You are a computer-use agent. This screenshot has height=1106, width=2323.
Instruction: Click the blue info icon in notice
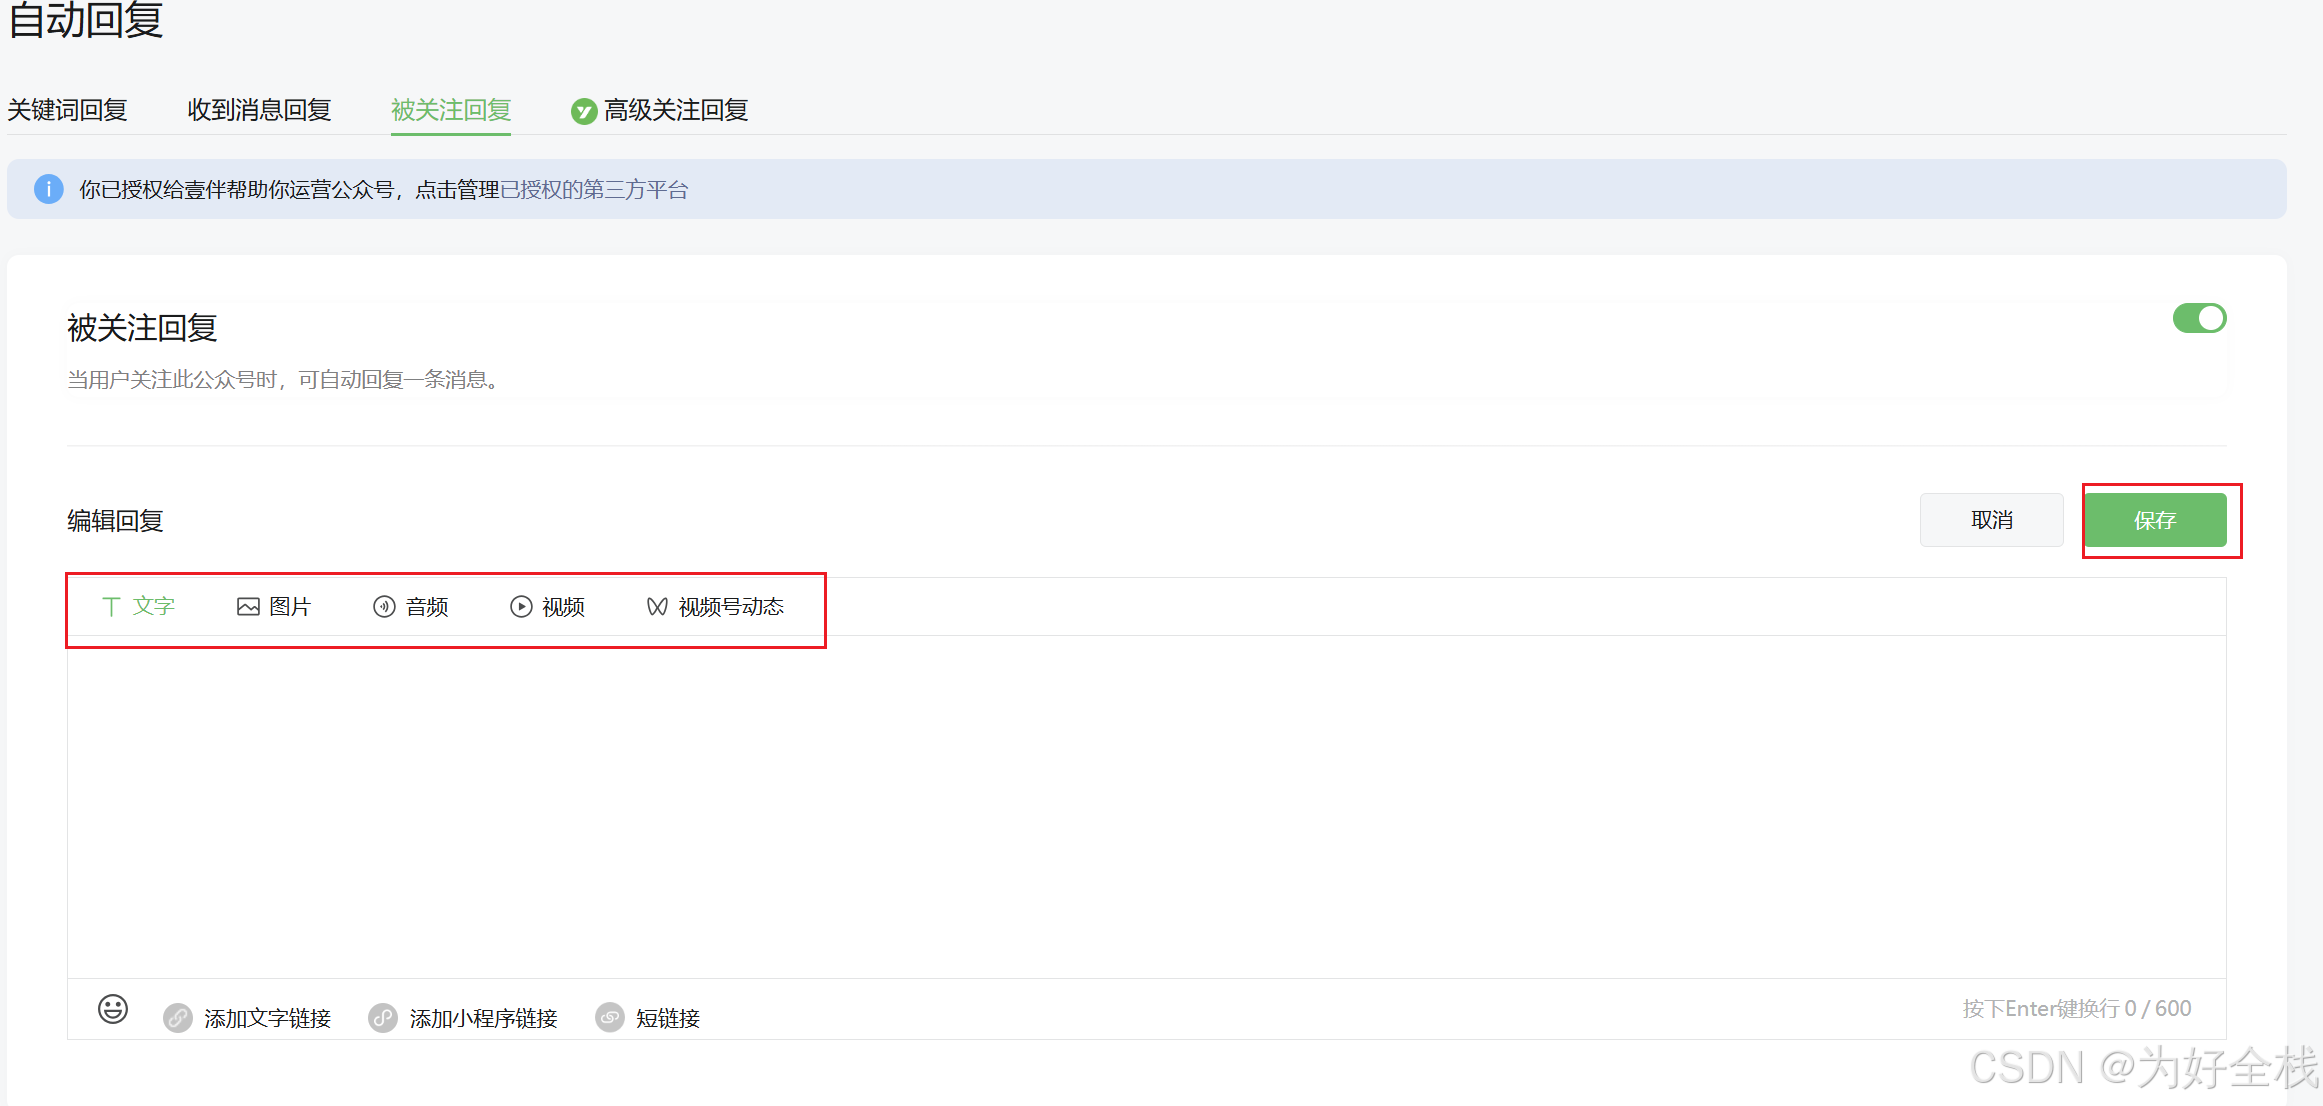tap(49, 189)
